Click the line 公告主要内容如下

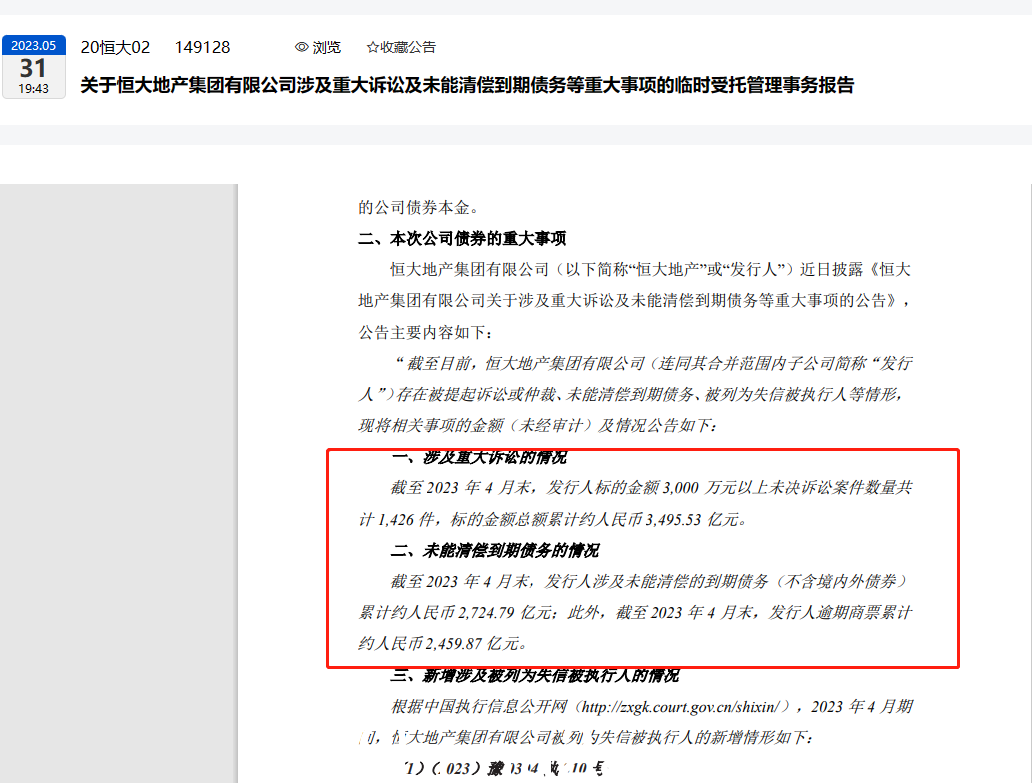click(425, 332)
